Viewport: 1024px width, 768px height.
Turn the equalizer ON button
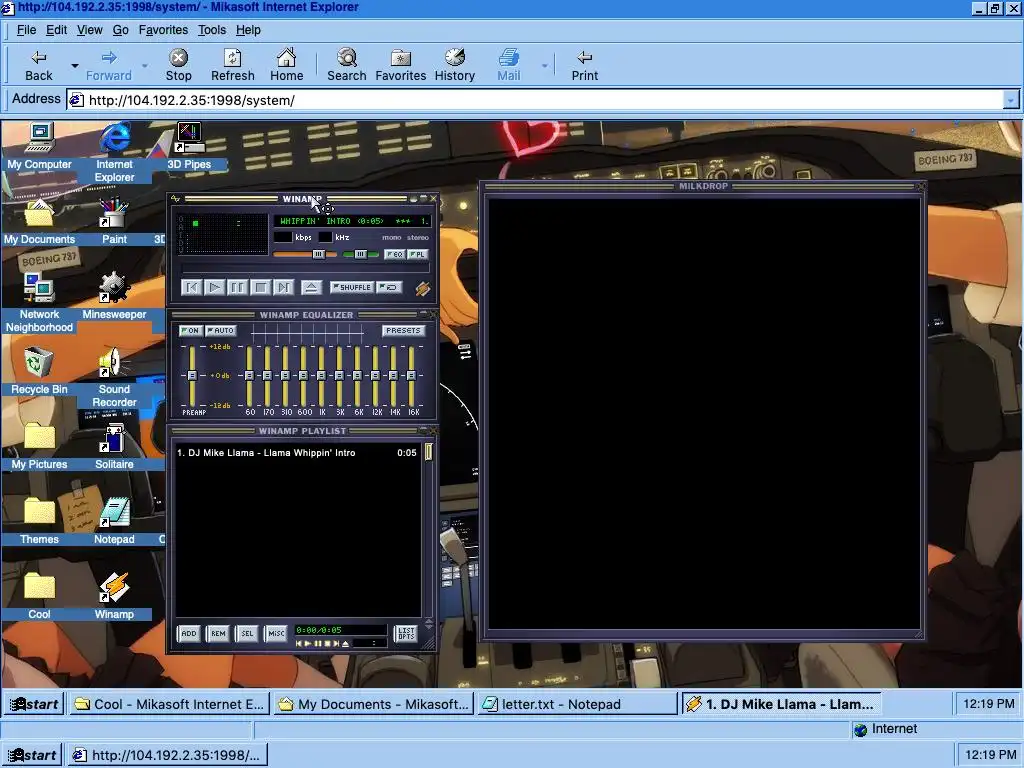click(x=190, y=330)
